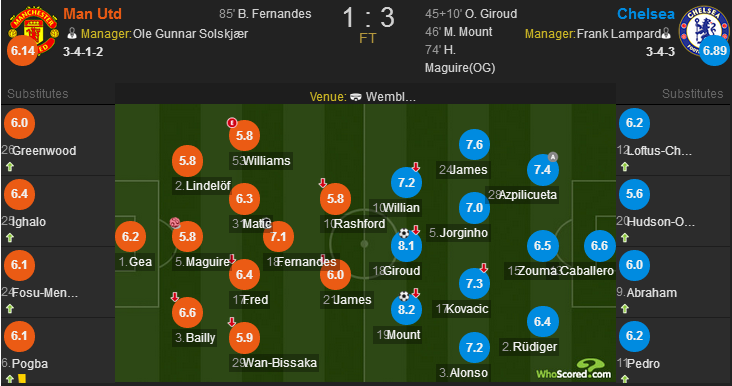Screen dimensions: 732x386
Task: Click the red own-goal ball icon near Maguire
Action: point(175,223)
